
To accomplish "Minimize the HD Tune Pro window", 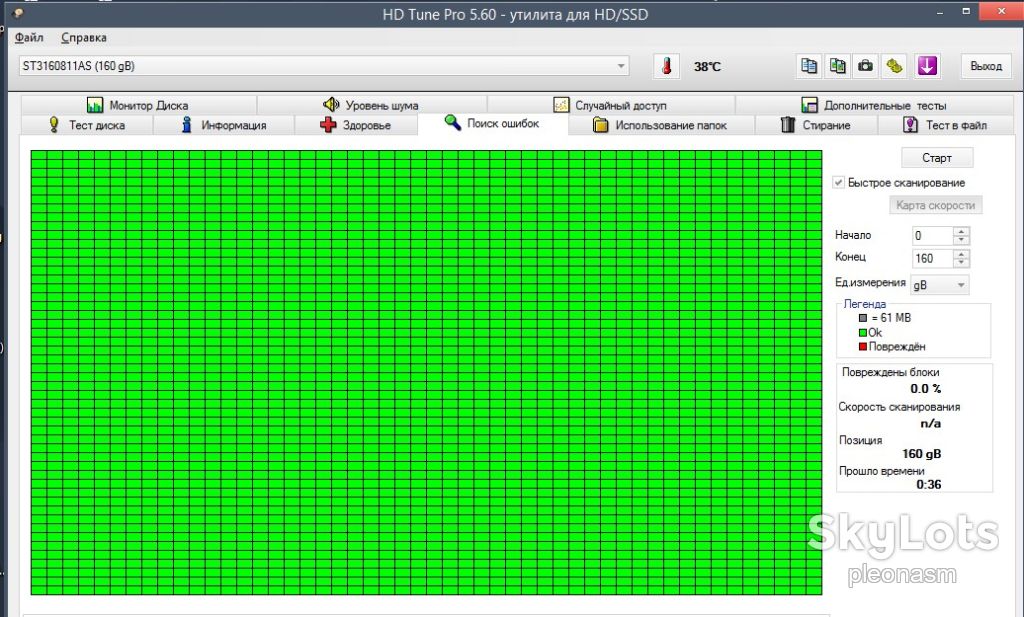I will pyautogui.click(x=940, y=12).
